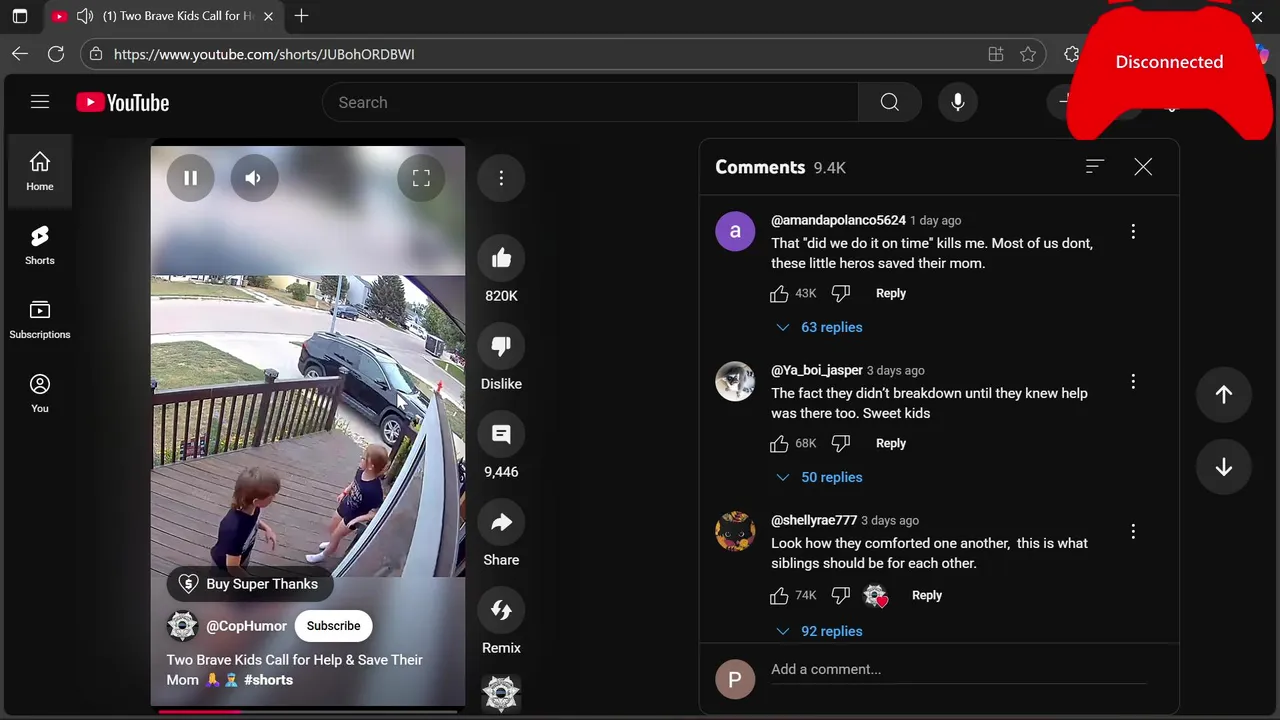1280x720 pixels.
Task: Open @shellyrae777 comment options menu
Action: click(x=1133, y=531)
